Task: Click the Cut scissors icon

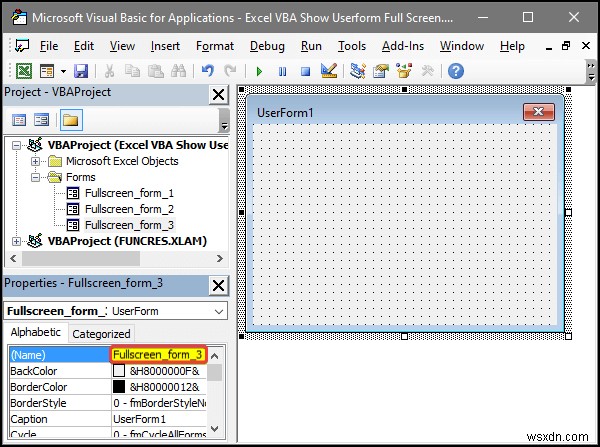Action: click(109, 71)
